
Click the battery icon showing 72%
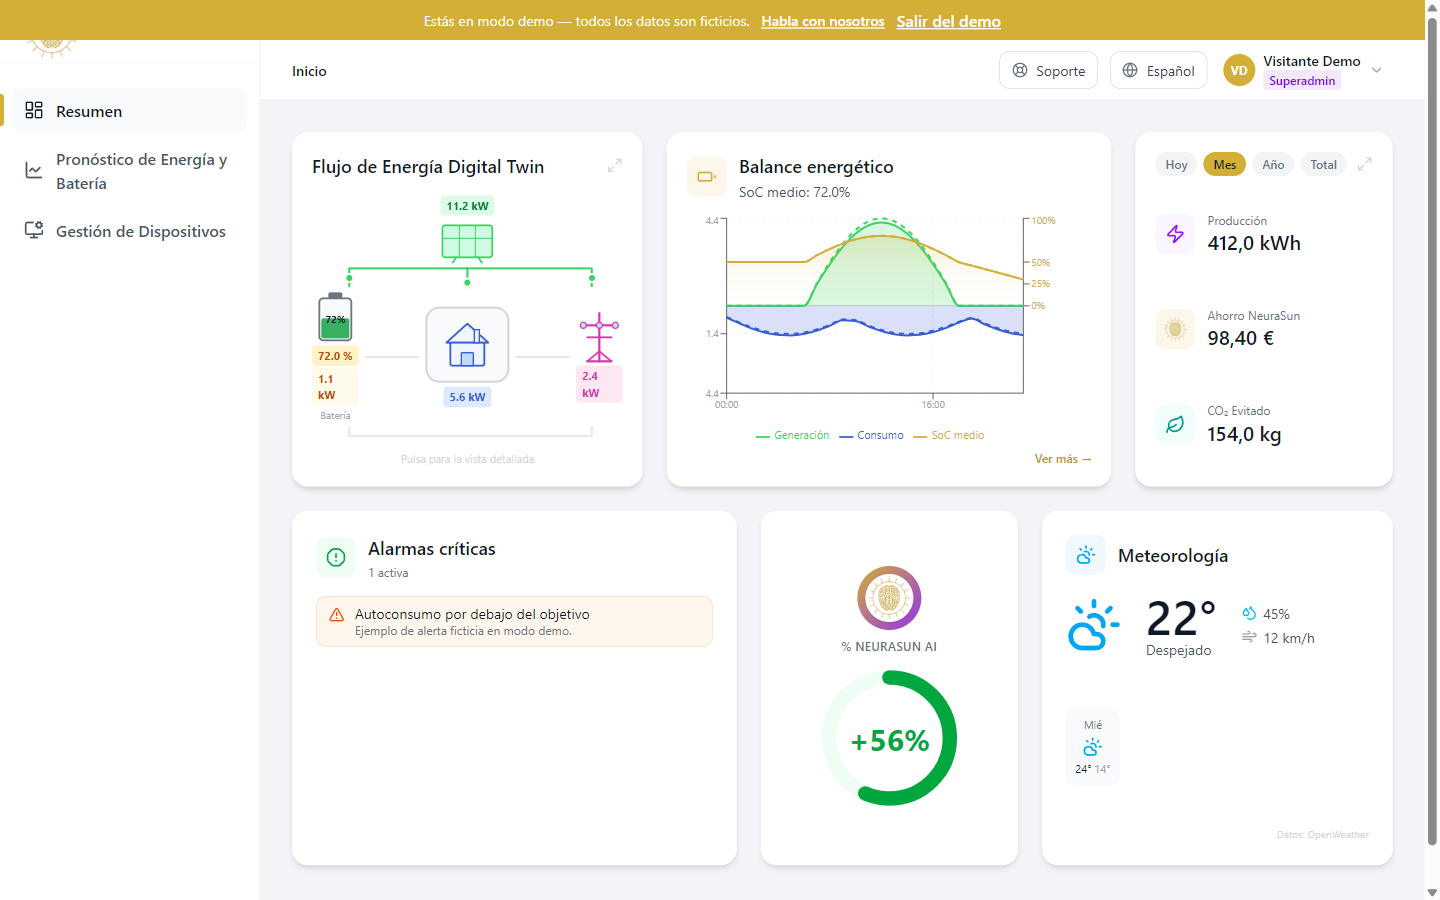click(335, 317)
